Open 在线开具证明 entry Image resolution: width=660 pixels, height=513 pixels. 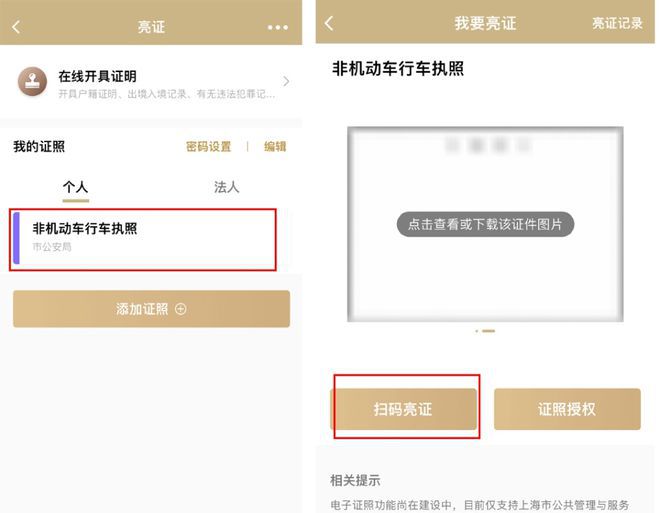pyautogui.click(x=151, y=82)
